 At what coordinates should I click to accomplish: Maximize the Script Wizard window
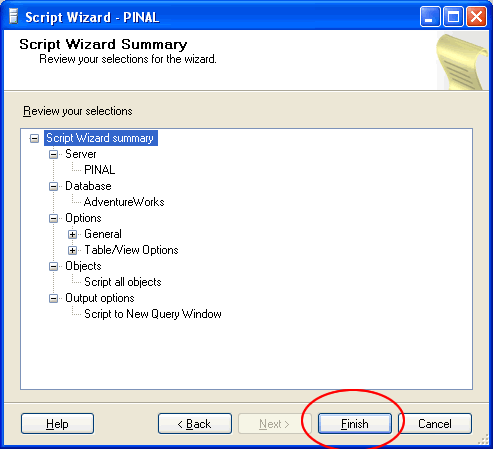tap(453, 17)
